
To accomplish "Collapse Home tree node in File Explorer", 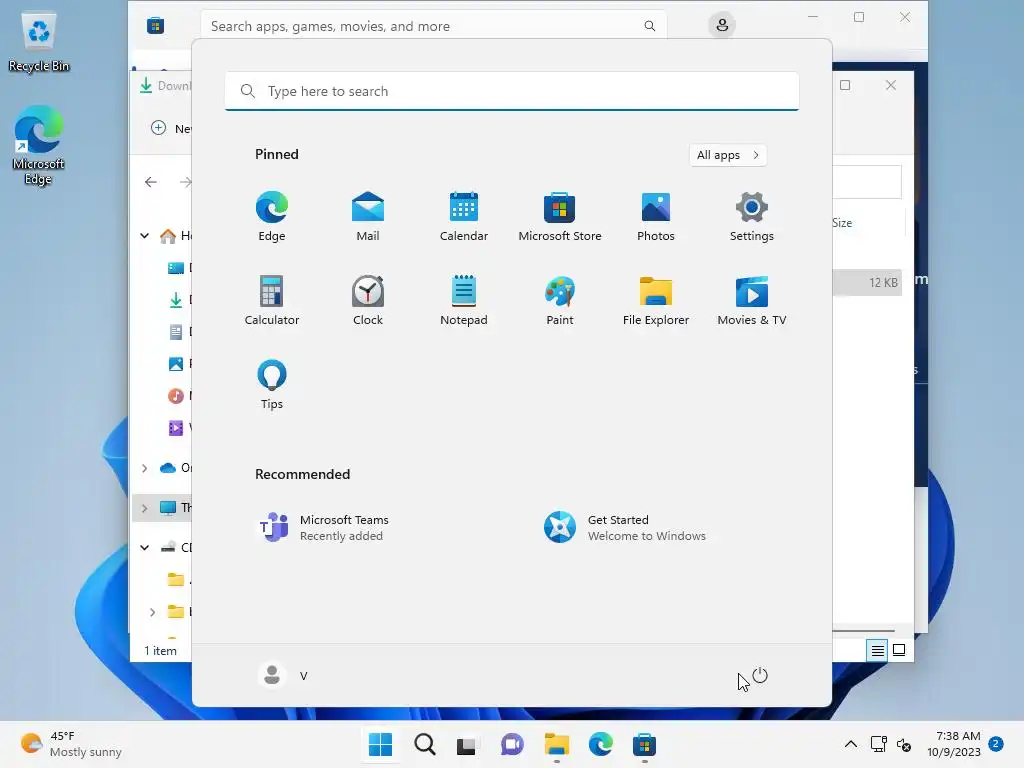I will tap(144, 235).
